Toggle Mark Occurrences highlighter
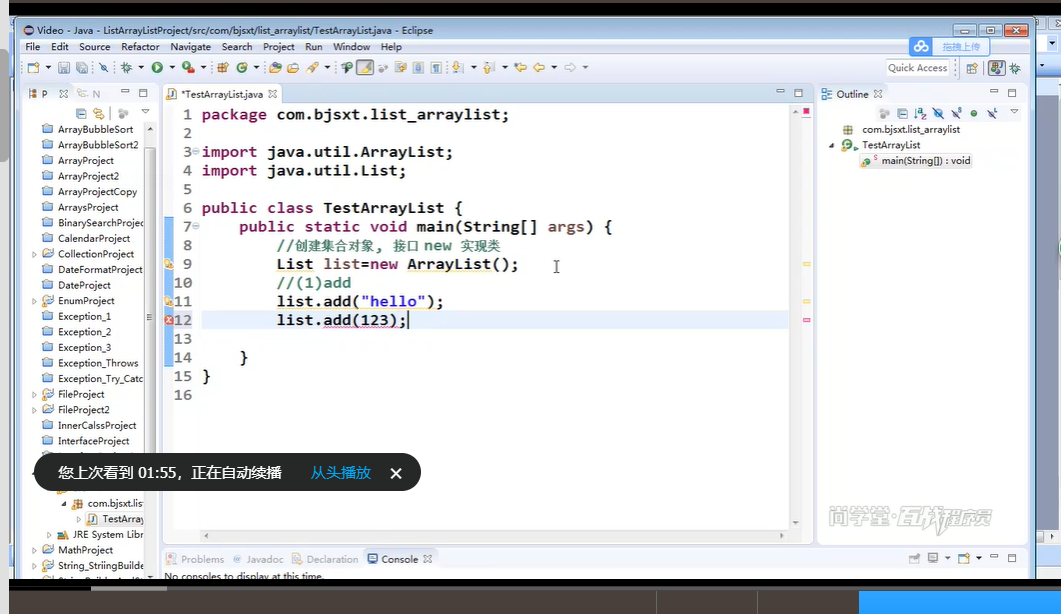This screenshot has height=614, width=1061. click(365, 67)
